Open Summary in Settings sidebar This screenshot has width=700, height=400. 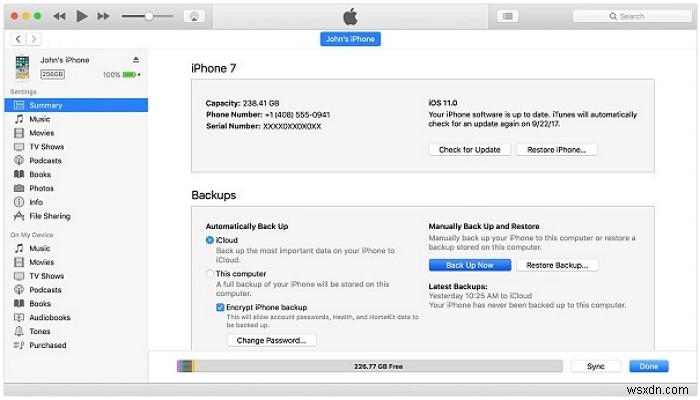point(76,105)
